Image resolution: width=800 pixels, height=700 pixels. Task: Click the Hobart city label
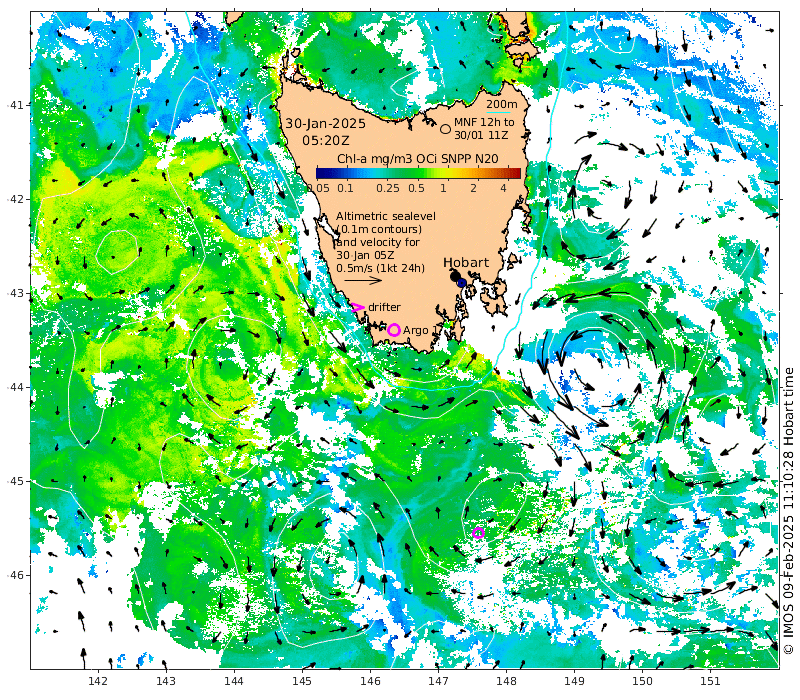[x=466, y=262]
